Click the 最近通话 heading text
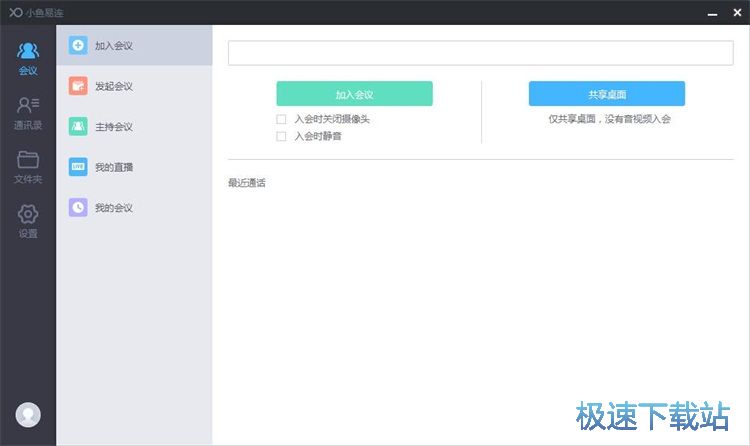The image size is (750, 446). 247,183
